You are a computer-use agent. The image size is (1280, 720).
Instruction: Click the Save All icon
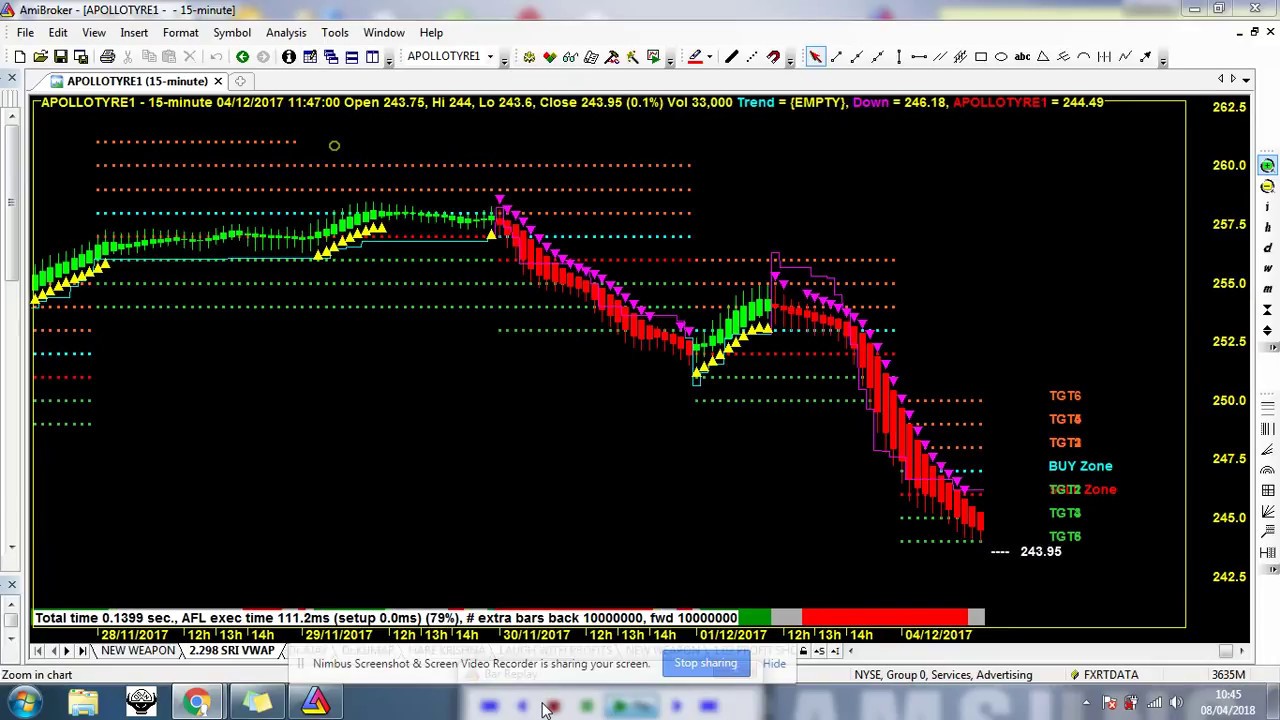(82, 57)
